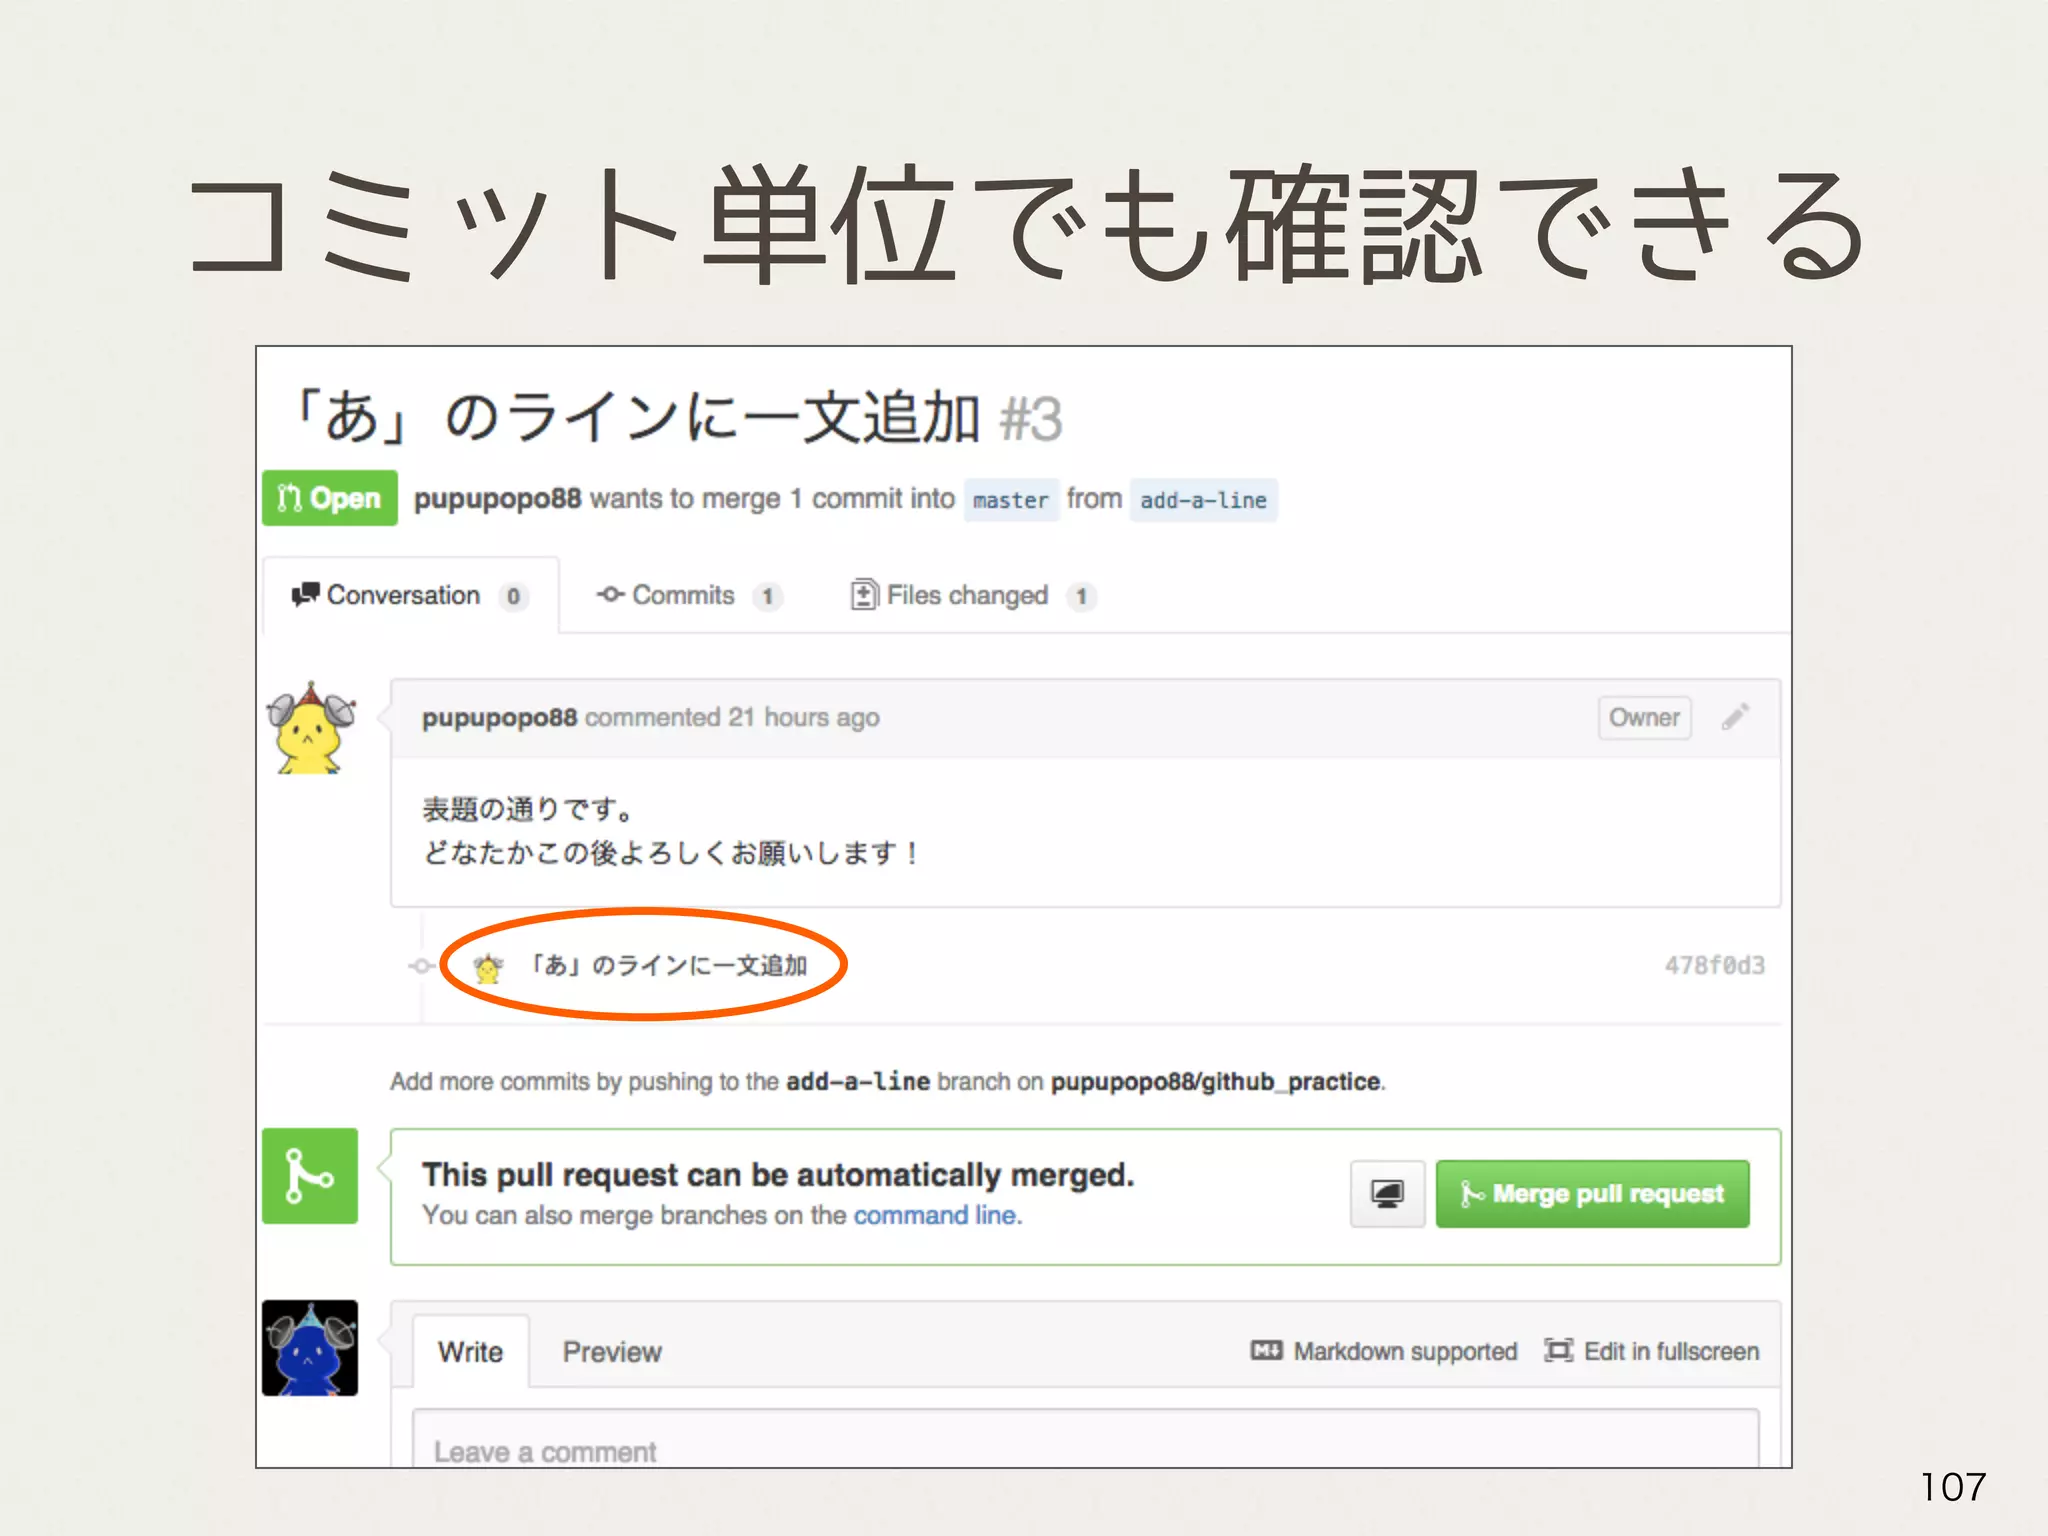Click the Markdown supported icon

pyautogui.click(x=1266, y=1351)
